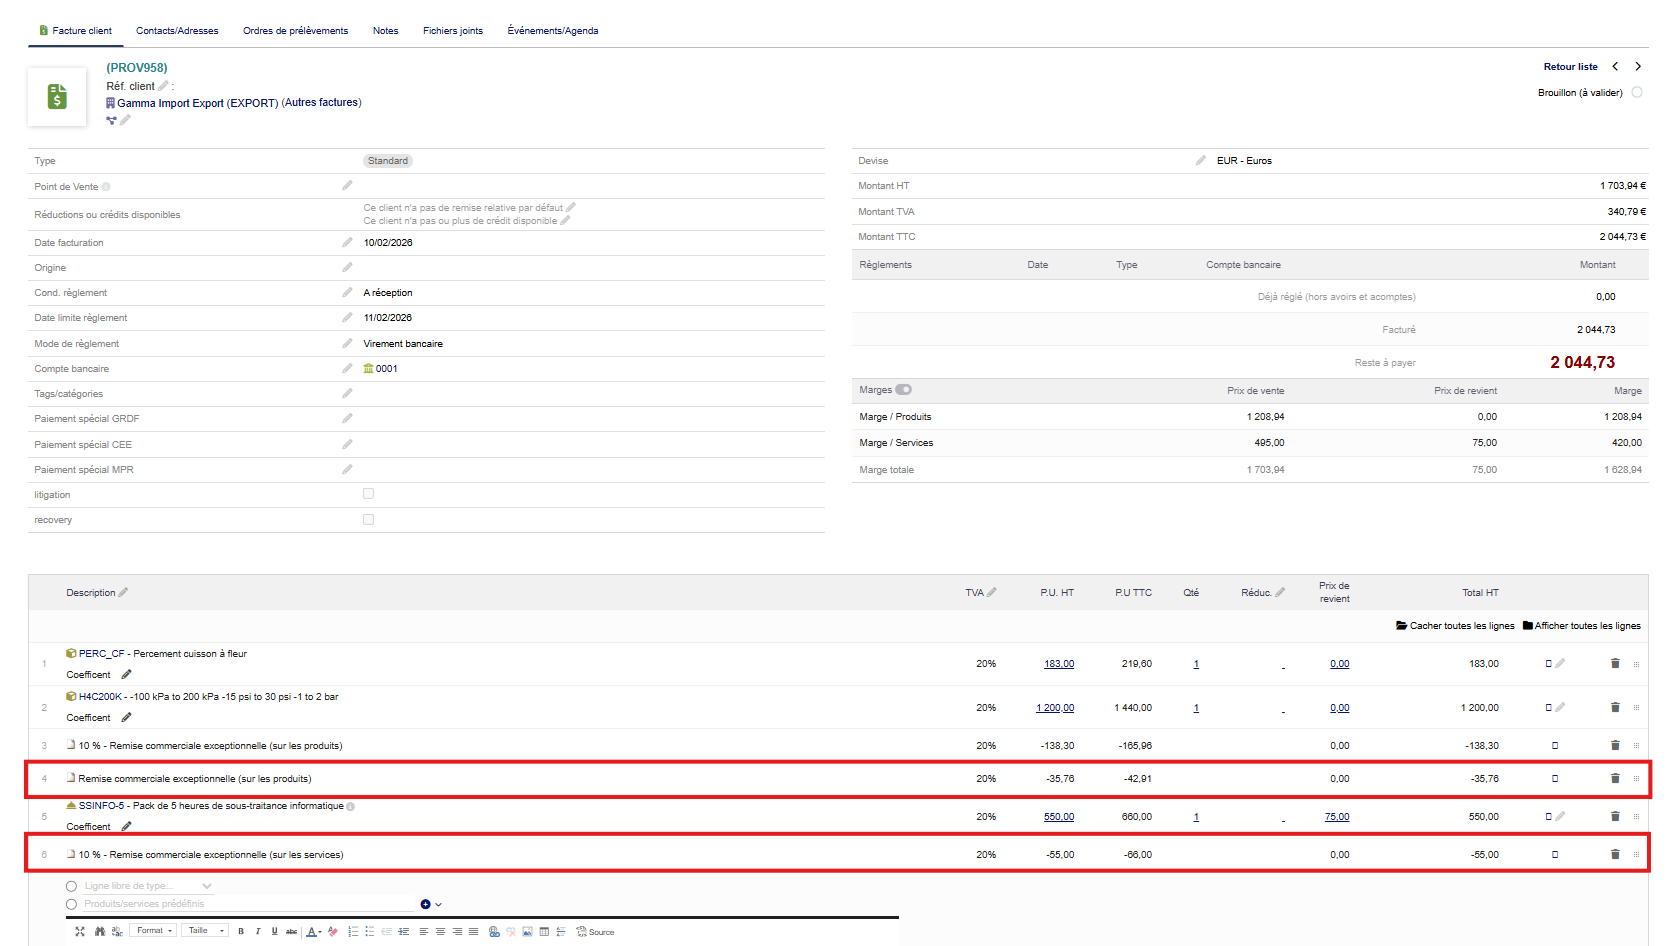Screen dimensions: 1673x946
Task: Expand the Ligne libre de type dropdown
Action: click(x=207, y=886)
